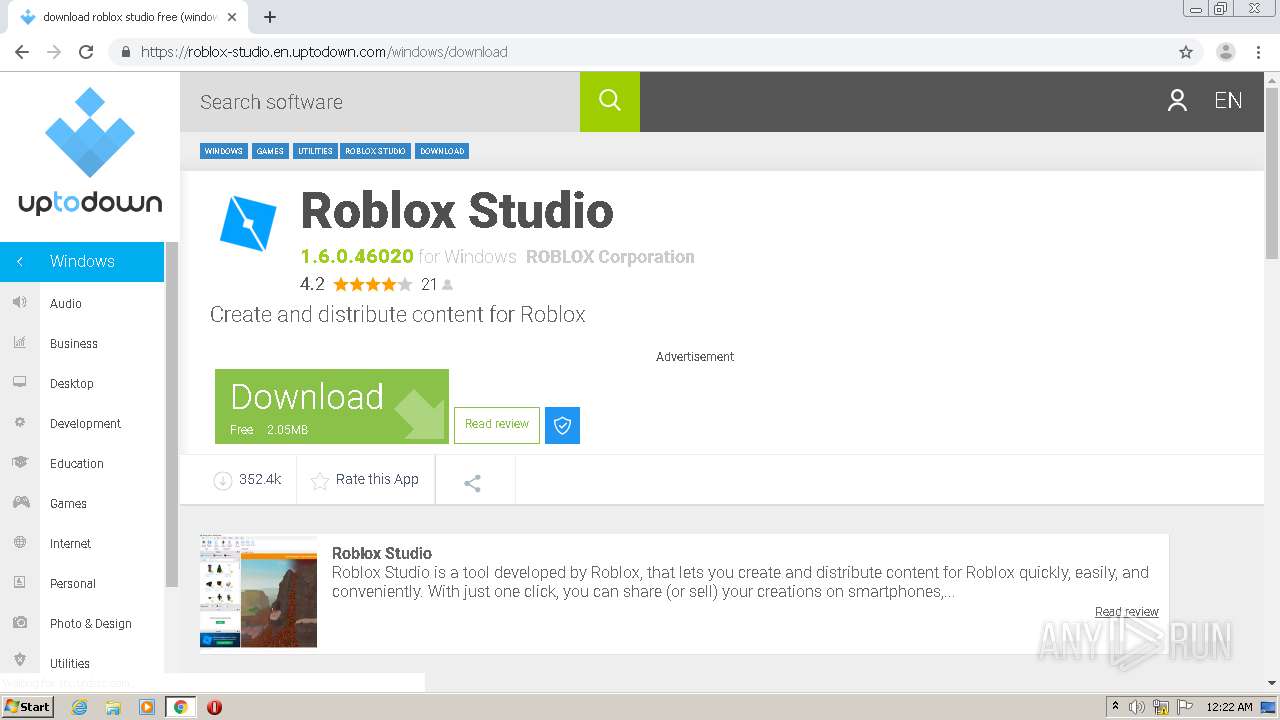
Task: Click the blue security shield icon
Action: pyautogui.click(x=562, y=425)
